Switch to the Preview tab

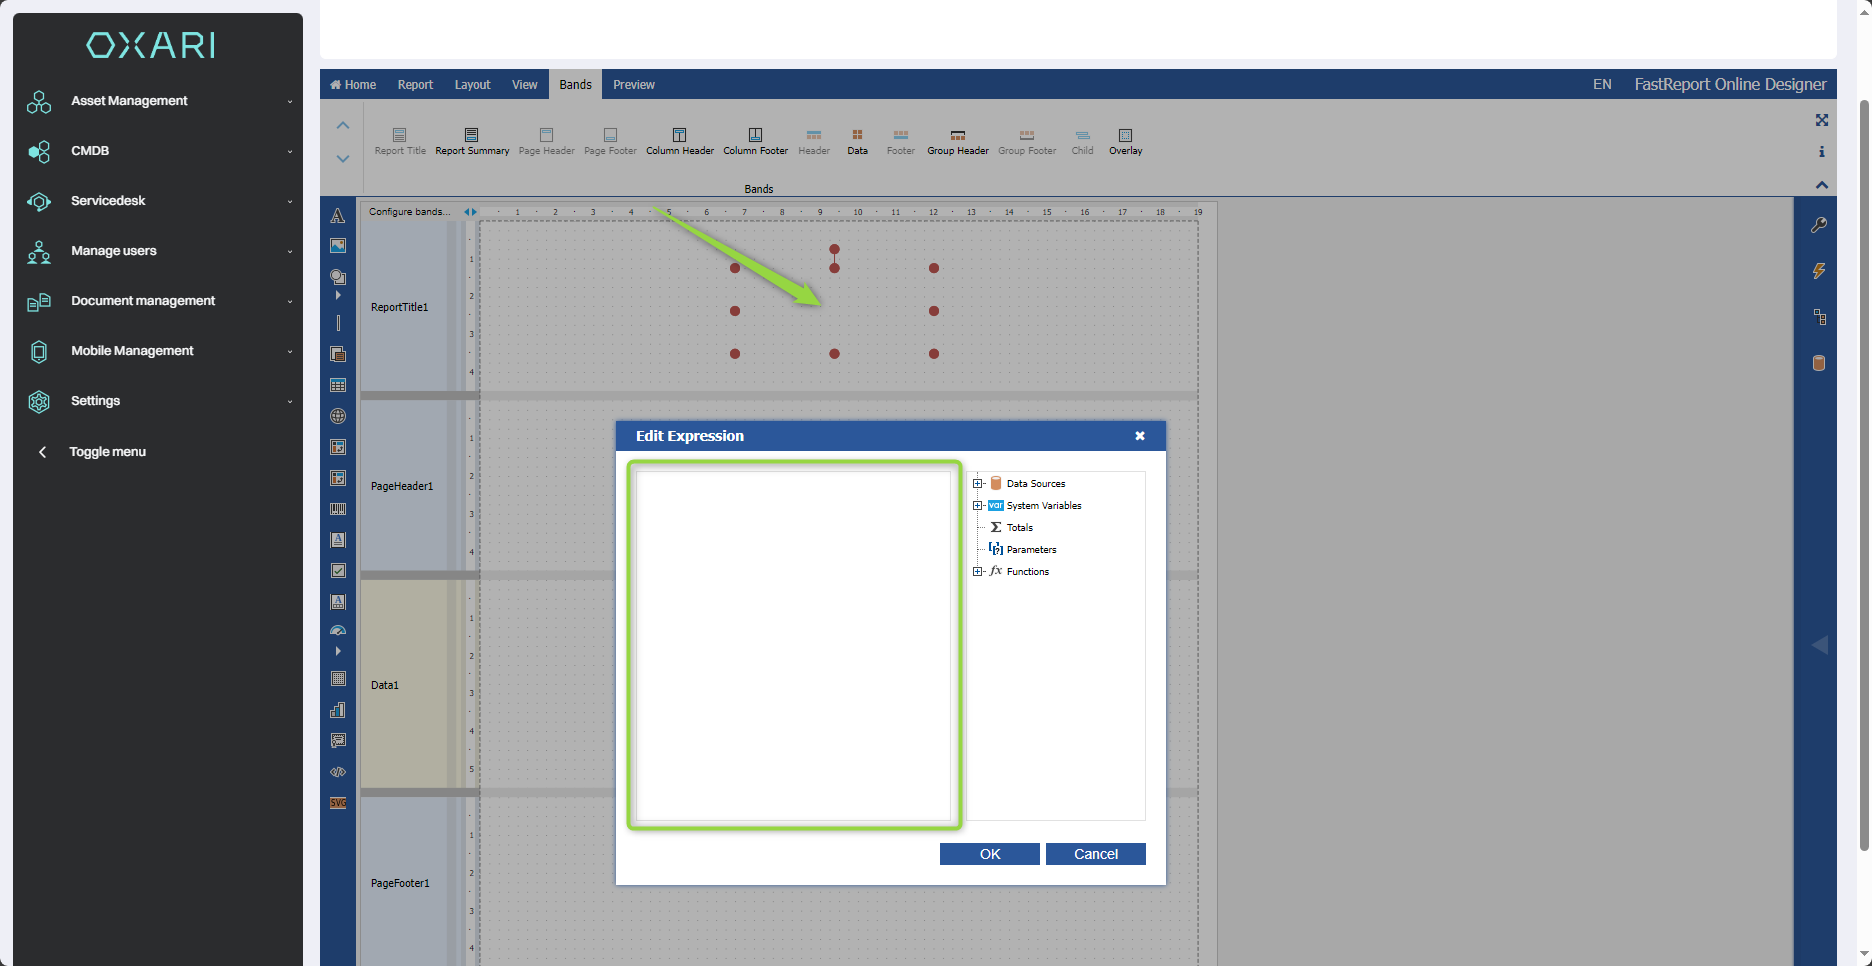coord(634,85)
